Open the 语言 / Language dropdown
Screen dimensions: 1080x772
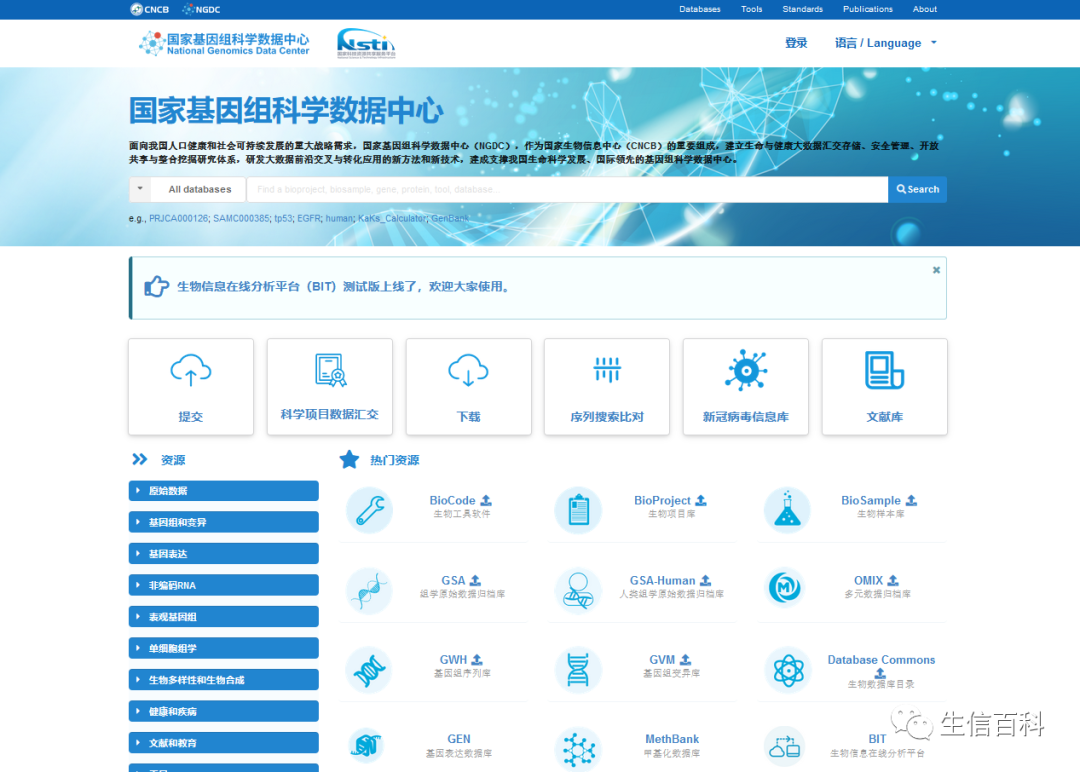886,43
